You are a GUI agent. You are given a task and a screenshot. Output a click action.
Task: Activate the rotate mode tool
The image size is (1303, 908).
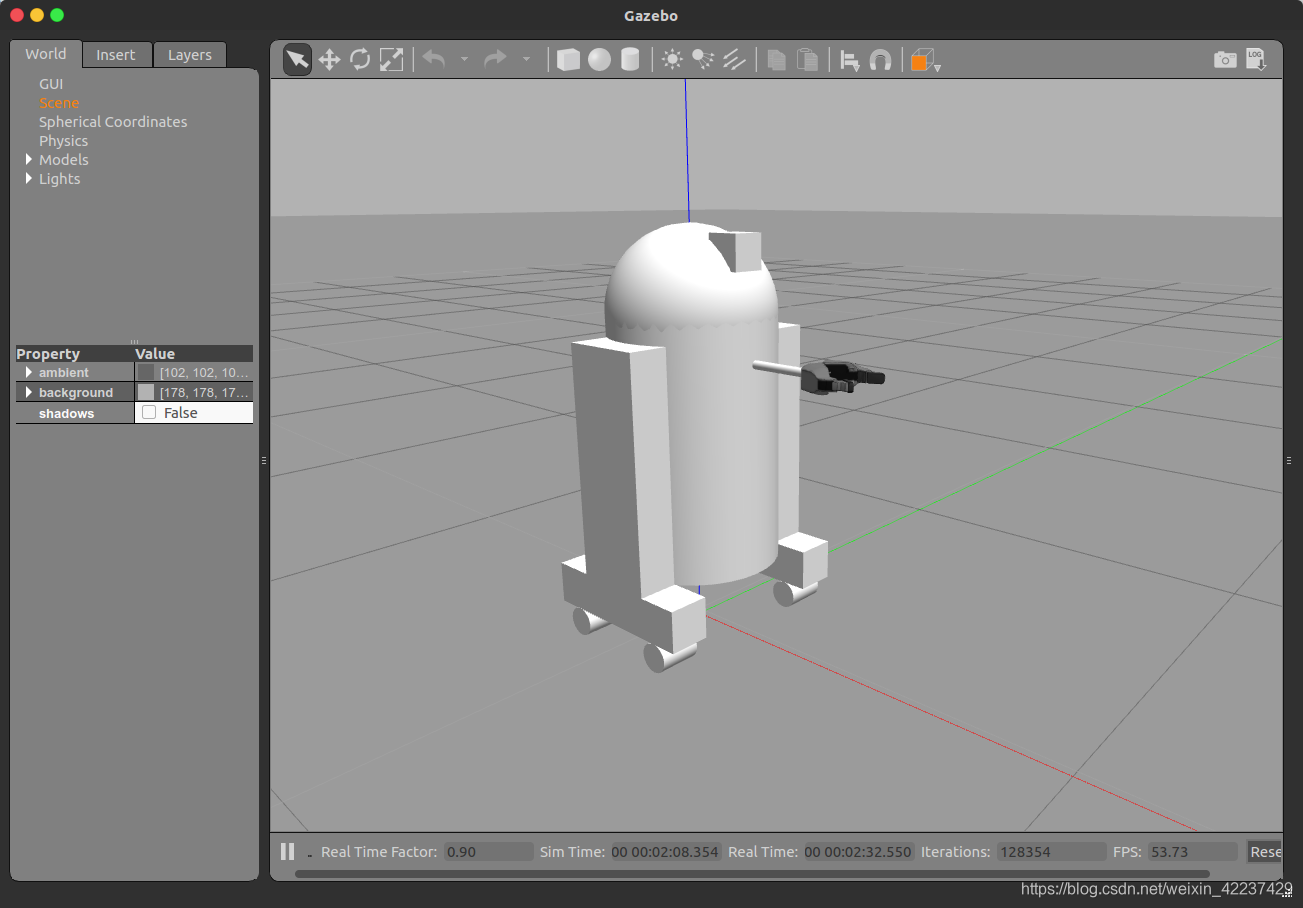(x=360, y=60)
